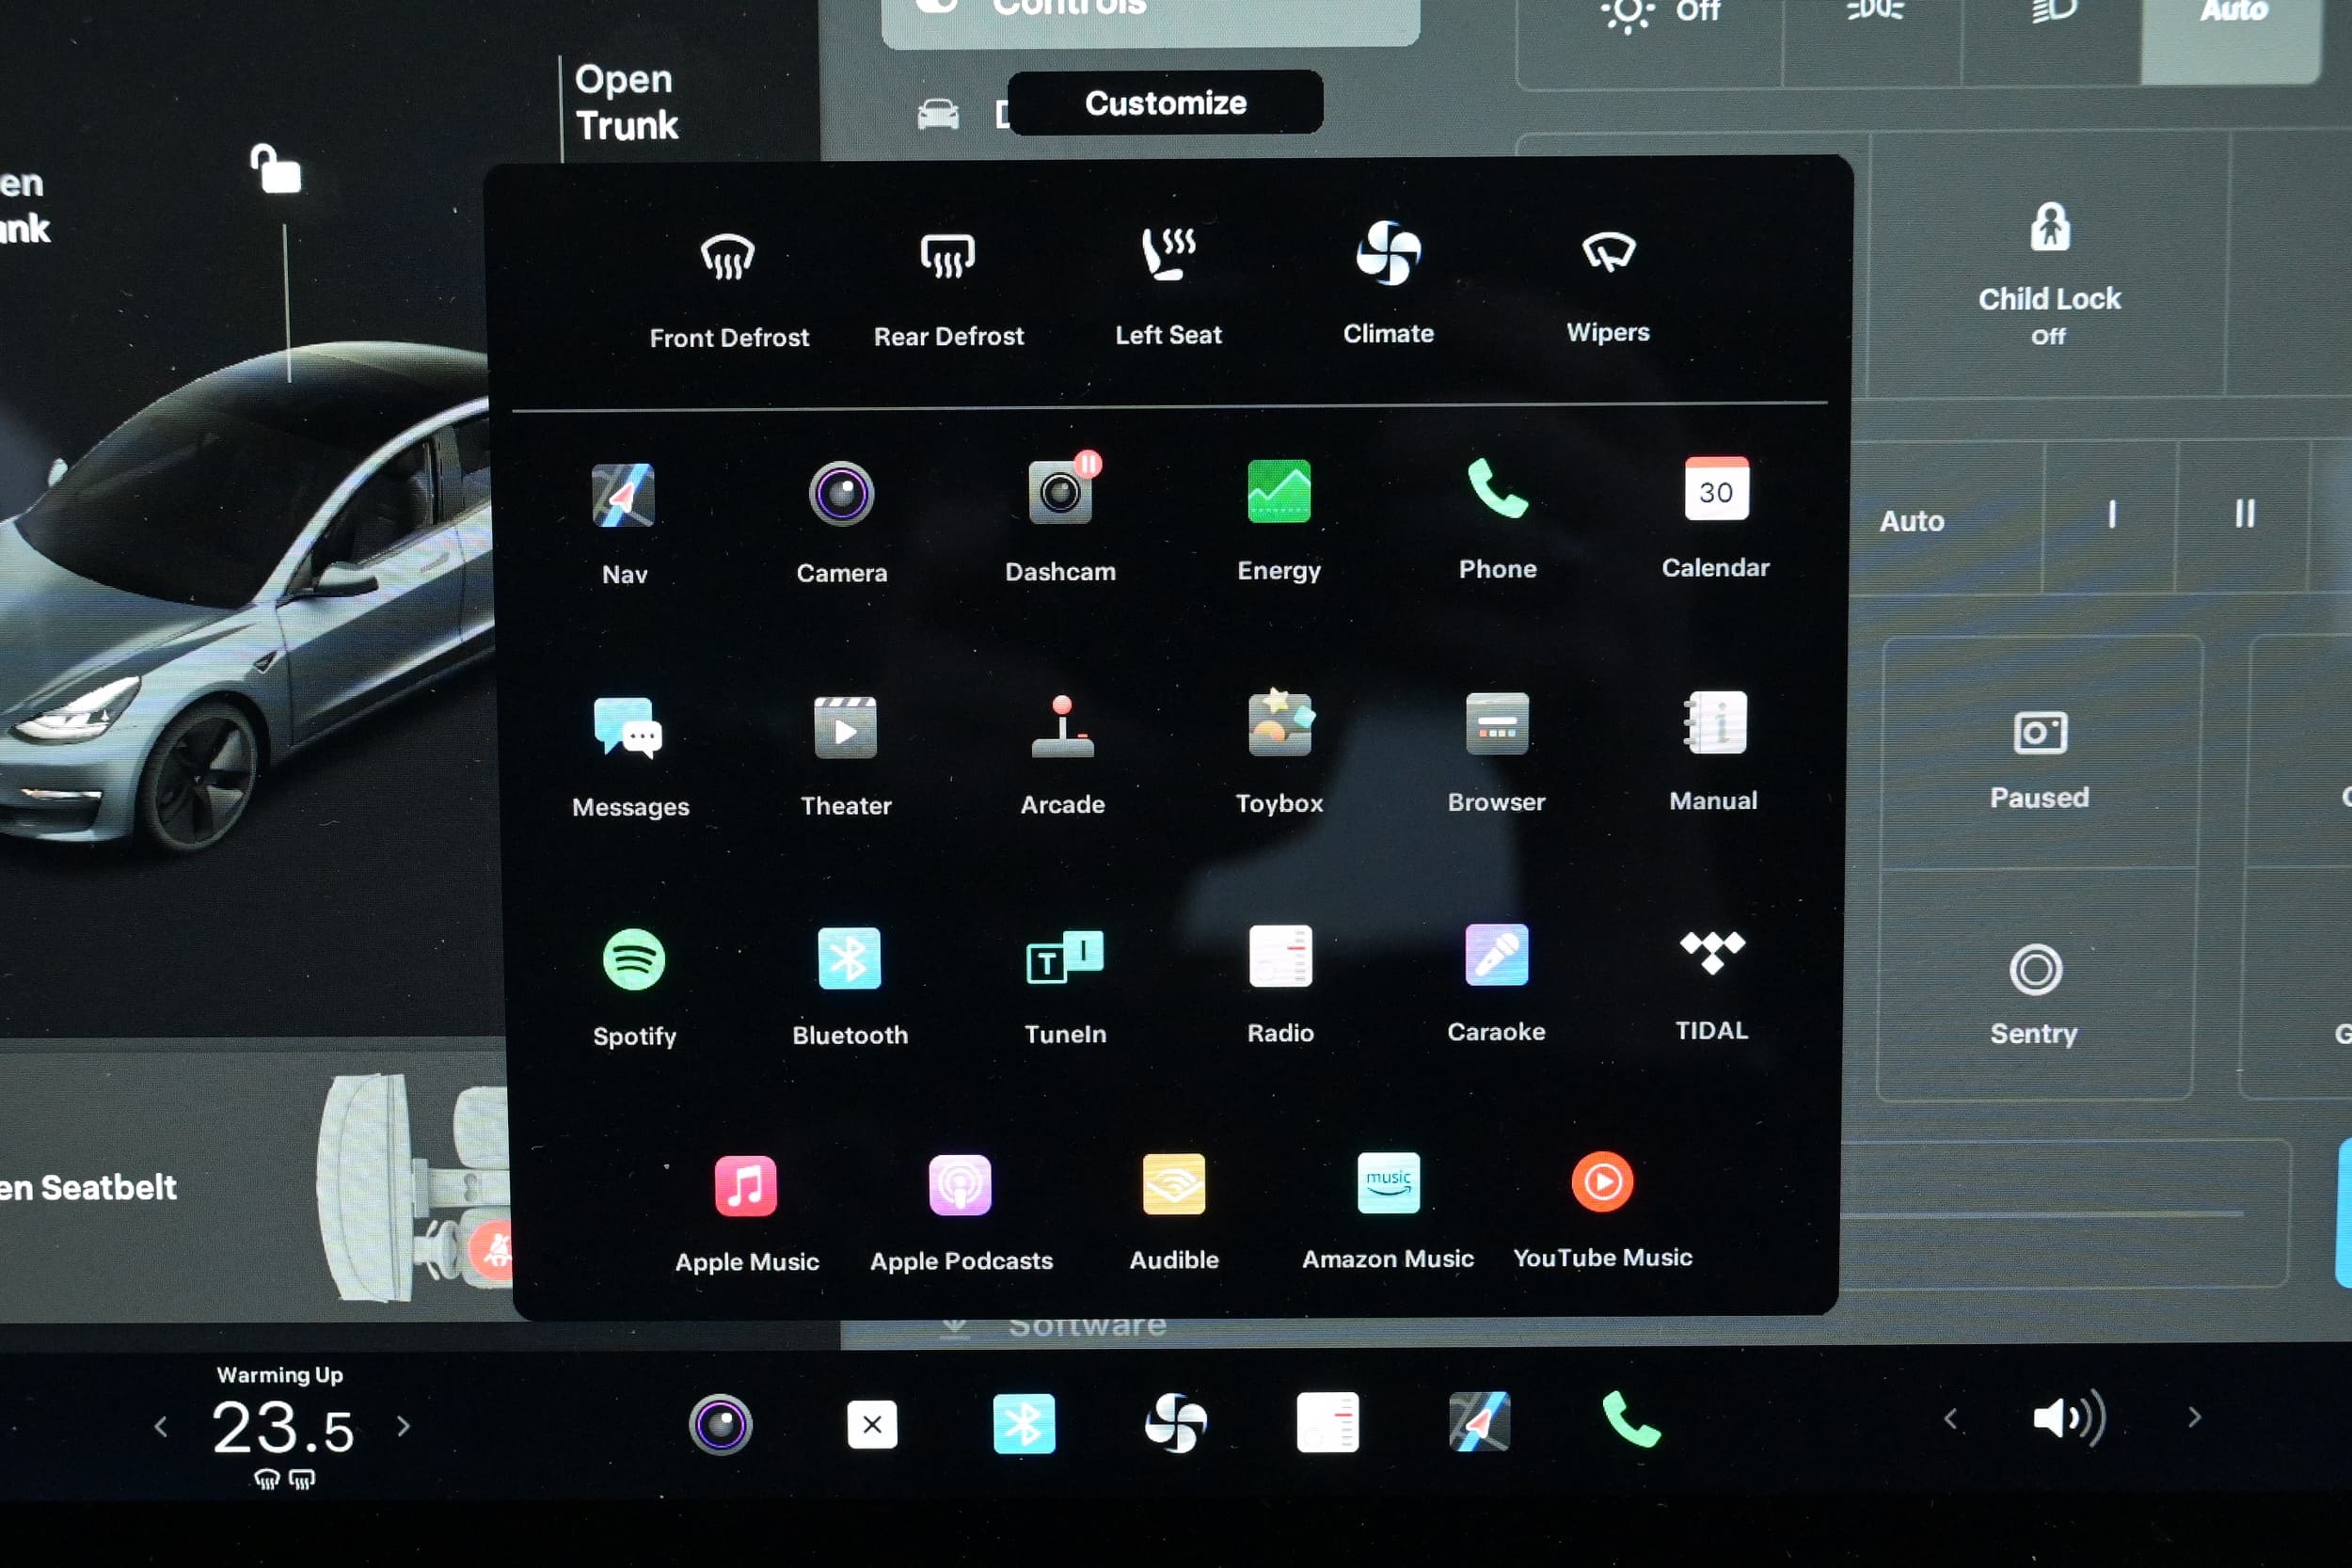Open Bluetooth from bottom dock

tap(1023, 1423)
